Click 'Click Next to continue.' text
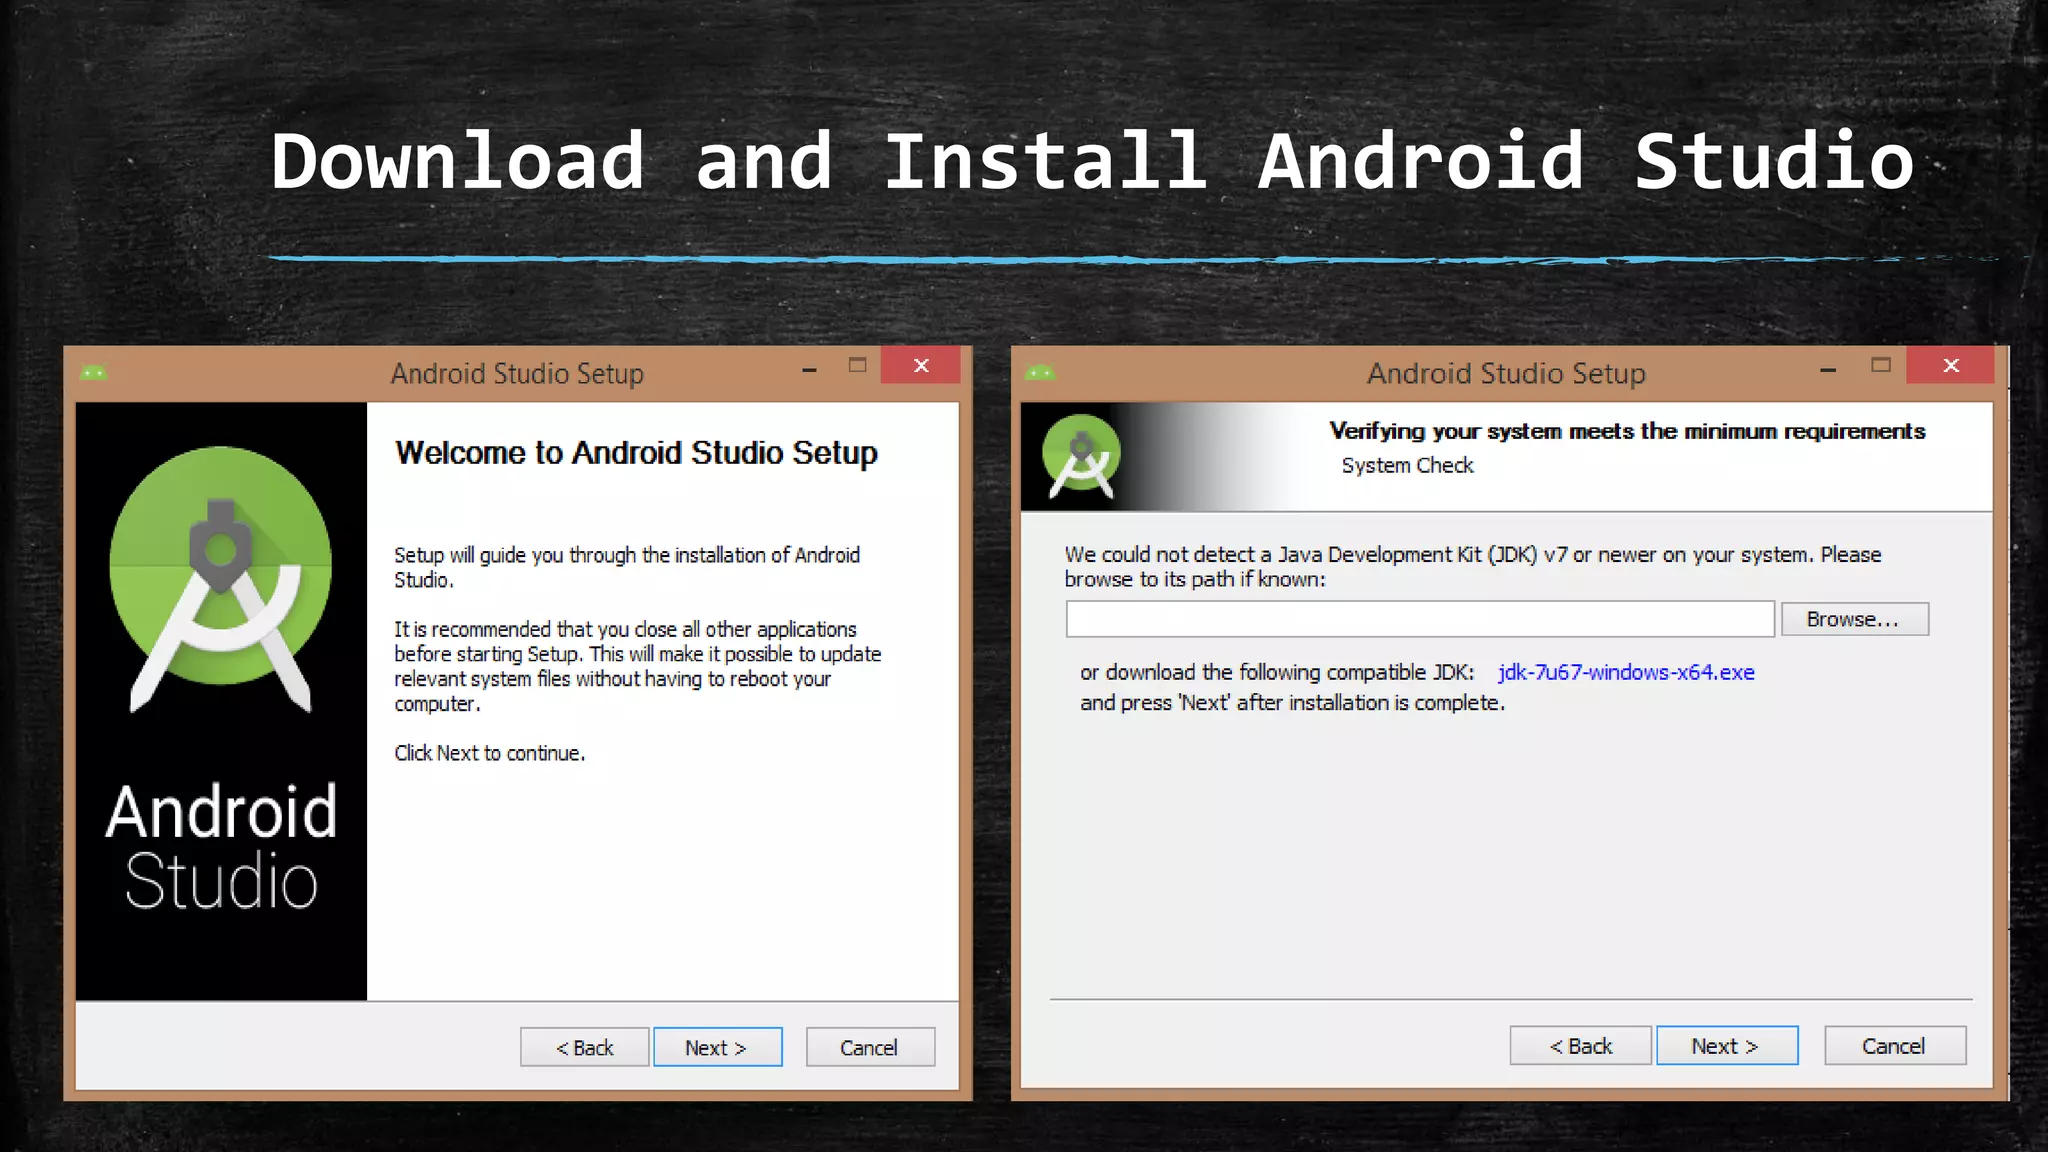2048x1152 pixels. pyautogui.click(x=490, y=753)
